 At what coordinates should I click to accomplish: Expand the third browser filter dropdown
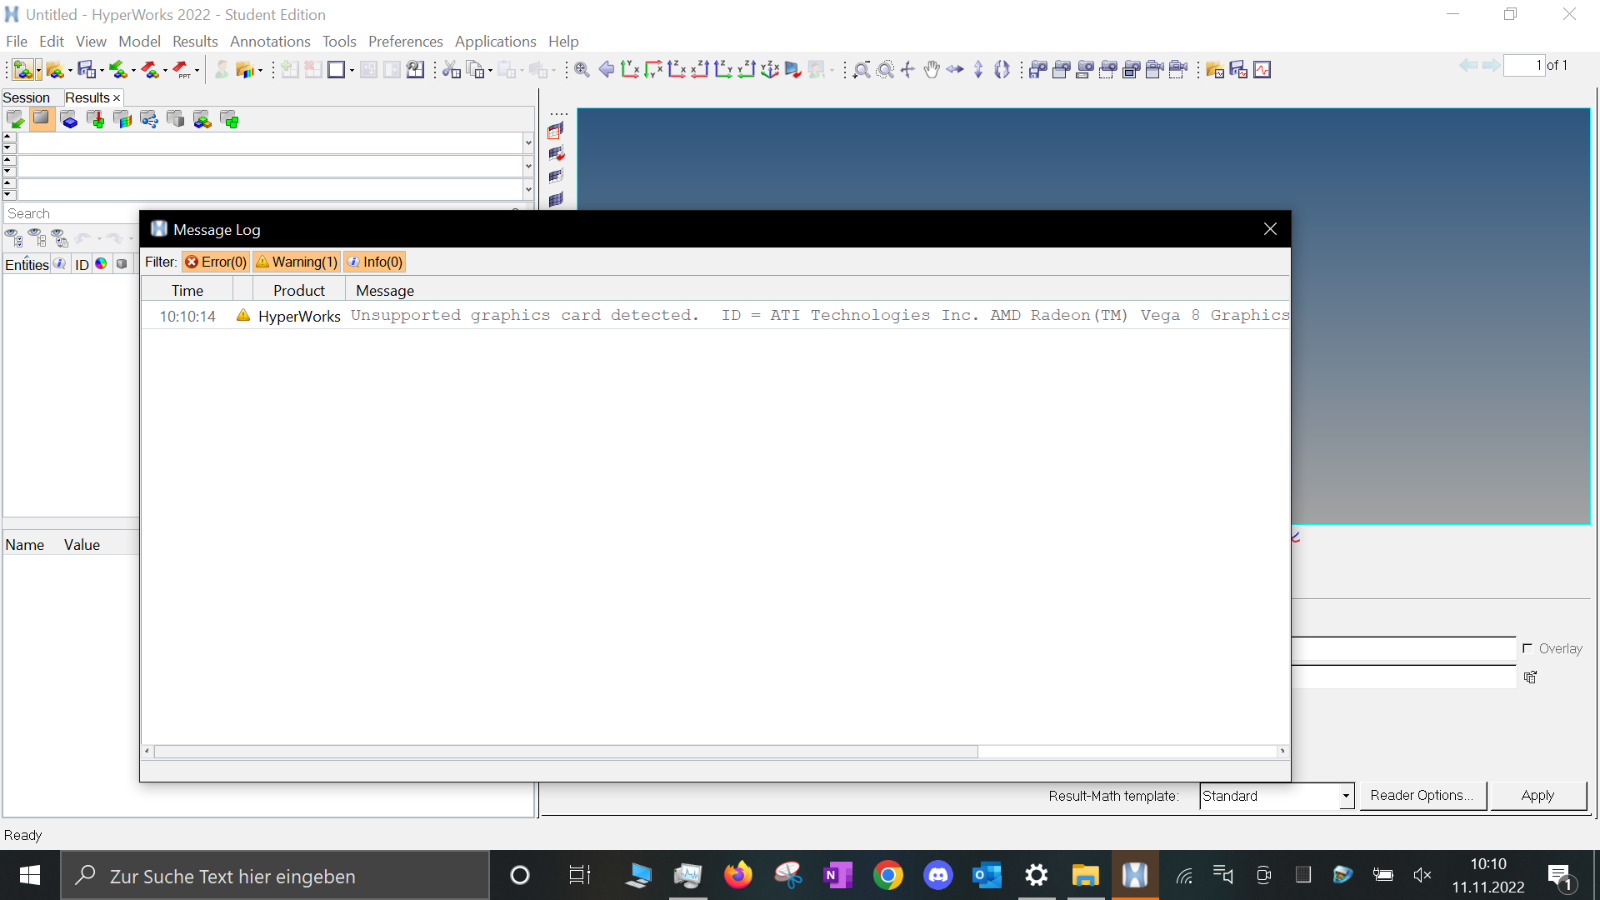click(x=528, y=189)
